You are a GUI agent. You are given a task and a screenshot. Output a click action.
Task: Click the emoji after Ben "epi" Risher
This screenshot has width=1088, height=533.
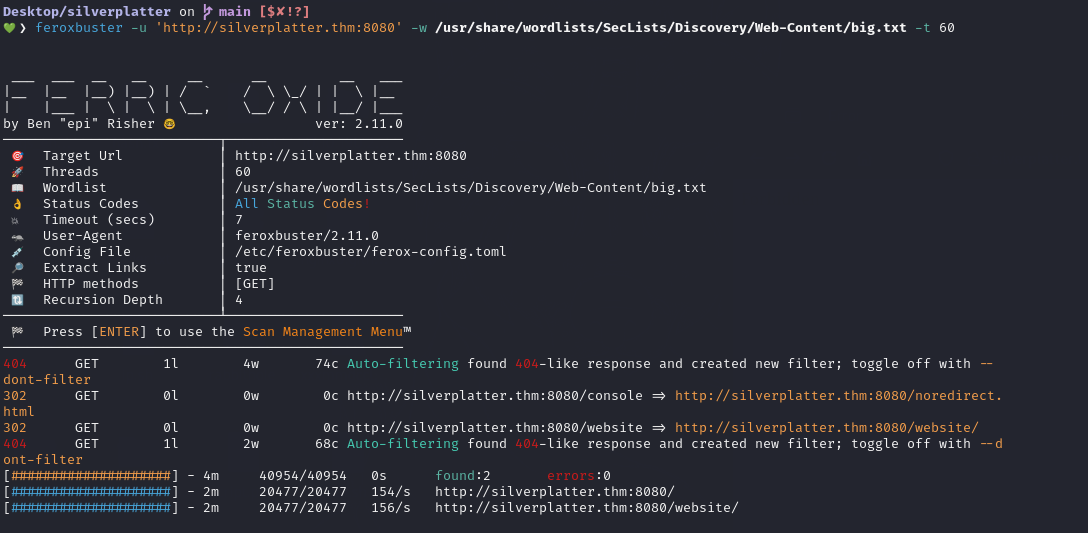pyautogui.click(x=169, y=124)
